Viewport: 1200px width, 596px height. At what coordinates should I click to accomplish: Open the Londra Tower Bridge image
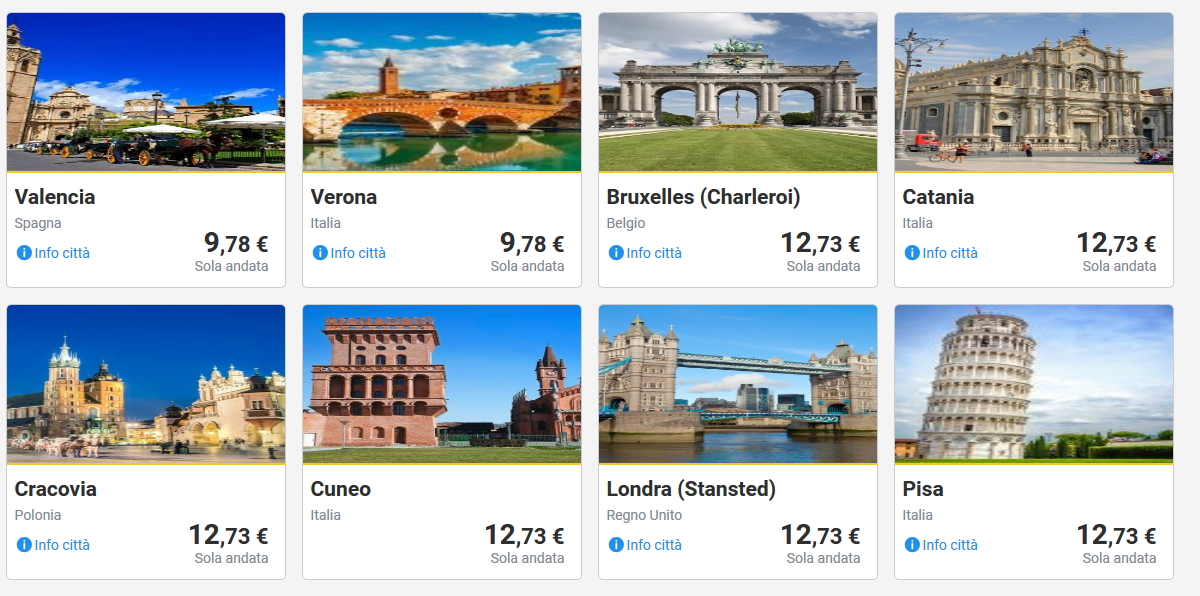coord(738,384)
